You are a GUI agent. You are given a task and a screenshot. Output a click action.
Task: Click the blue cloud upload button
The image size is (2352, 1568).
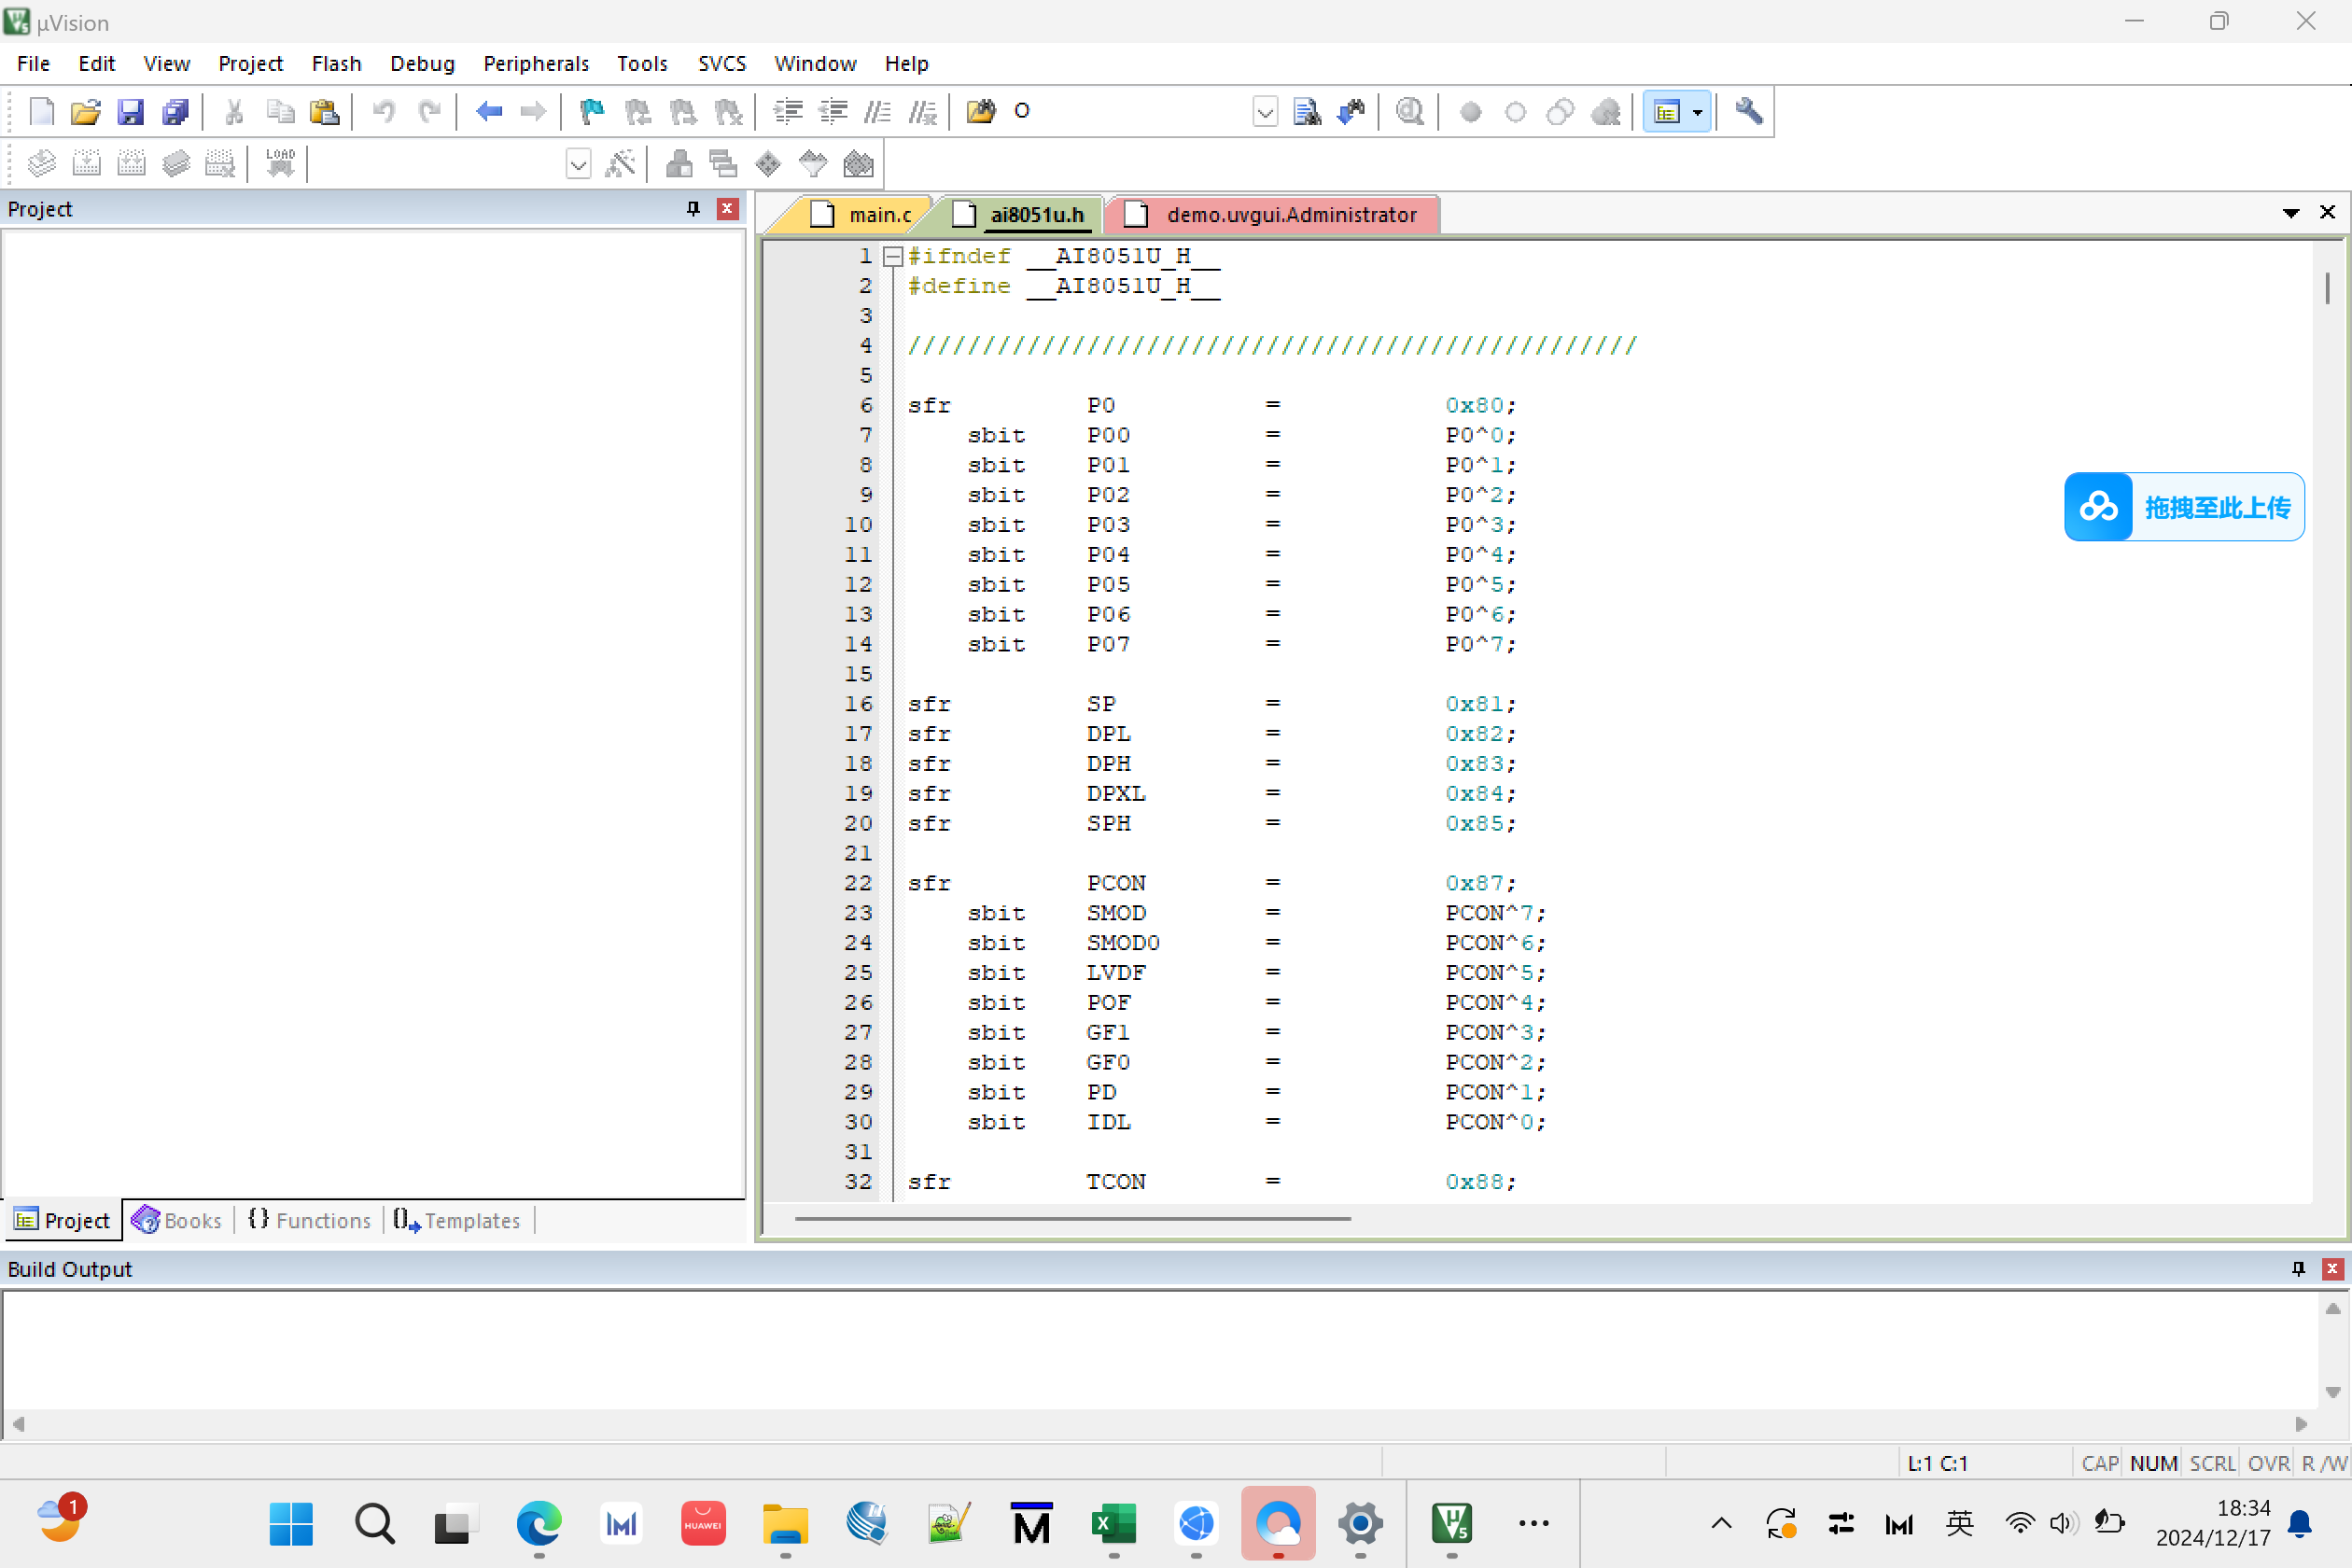coord(2184,506)
